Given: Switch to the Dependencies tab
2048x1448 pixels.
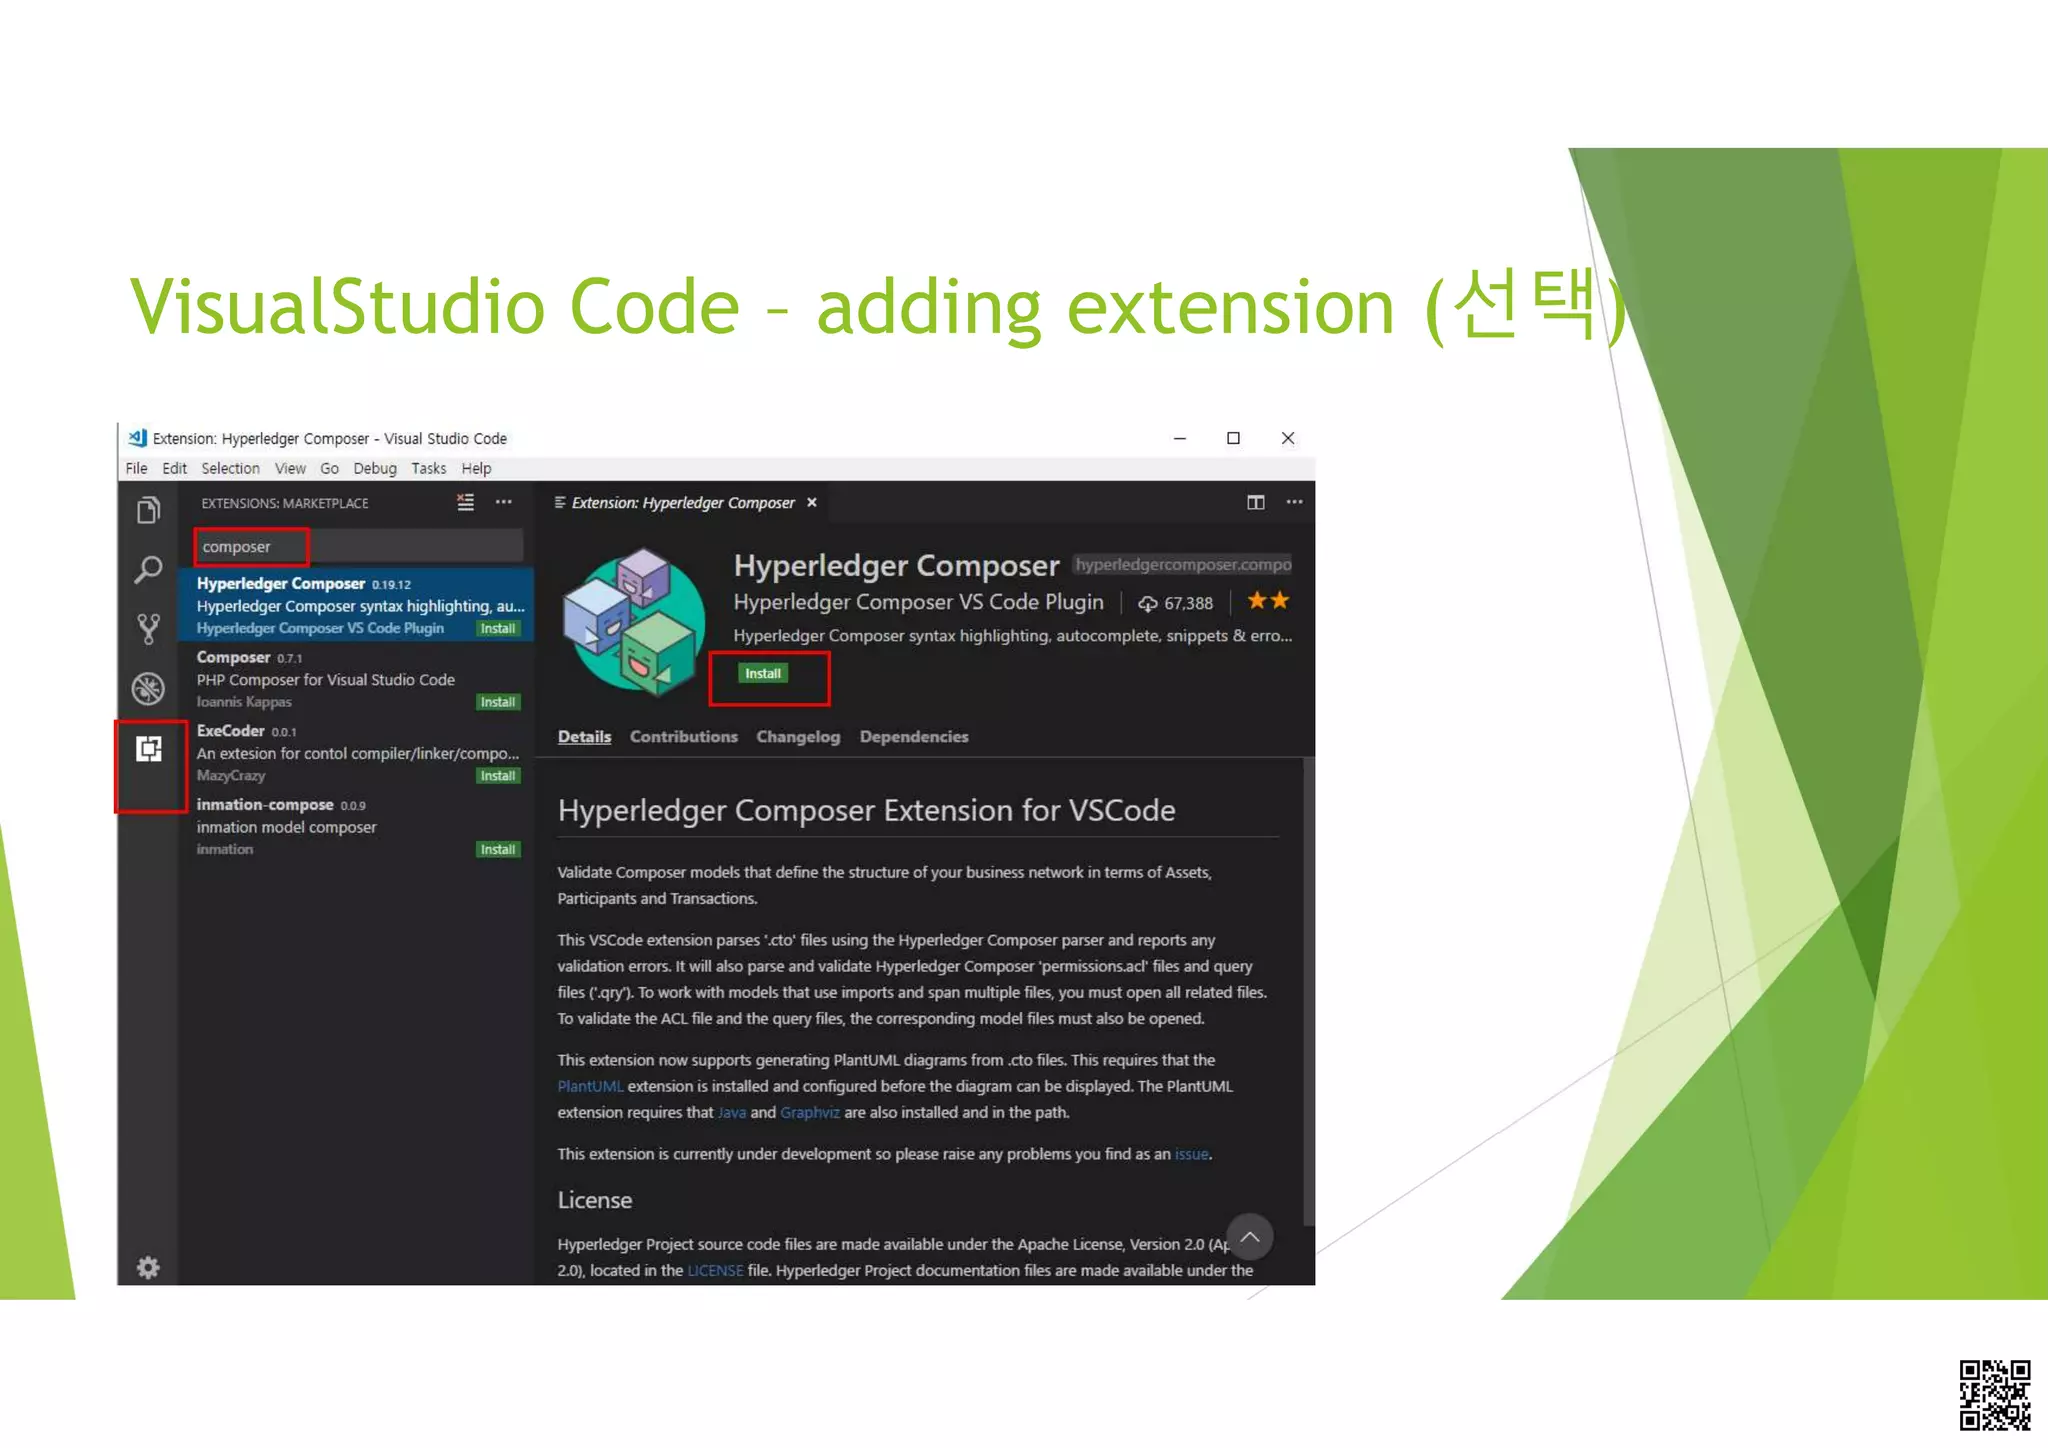Looking at the screenshot, I should pyautogui.click(x=913, y=736).
